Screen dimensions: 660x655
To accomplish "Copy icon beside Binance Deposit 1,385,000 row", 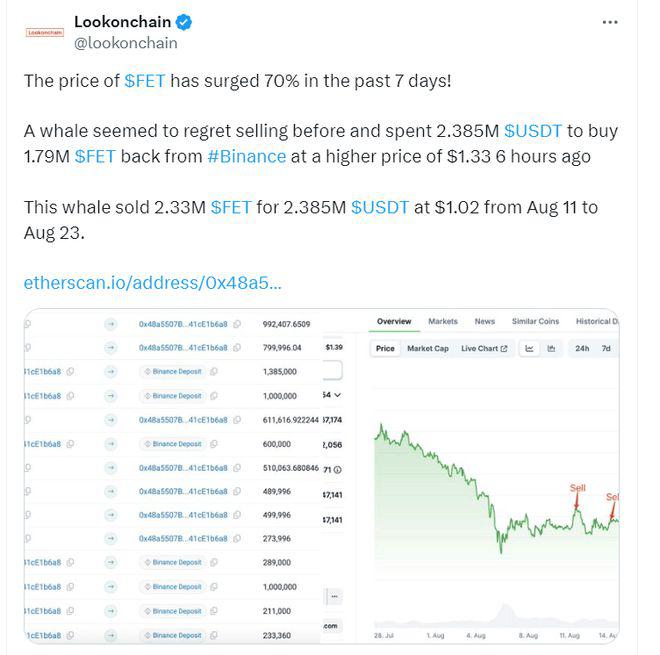I will pos(213,371).
